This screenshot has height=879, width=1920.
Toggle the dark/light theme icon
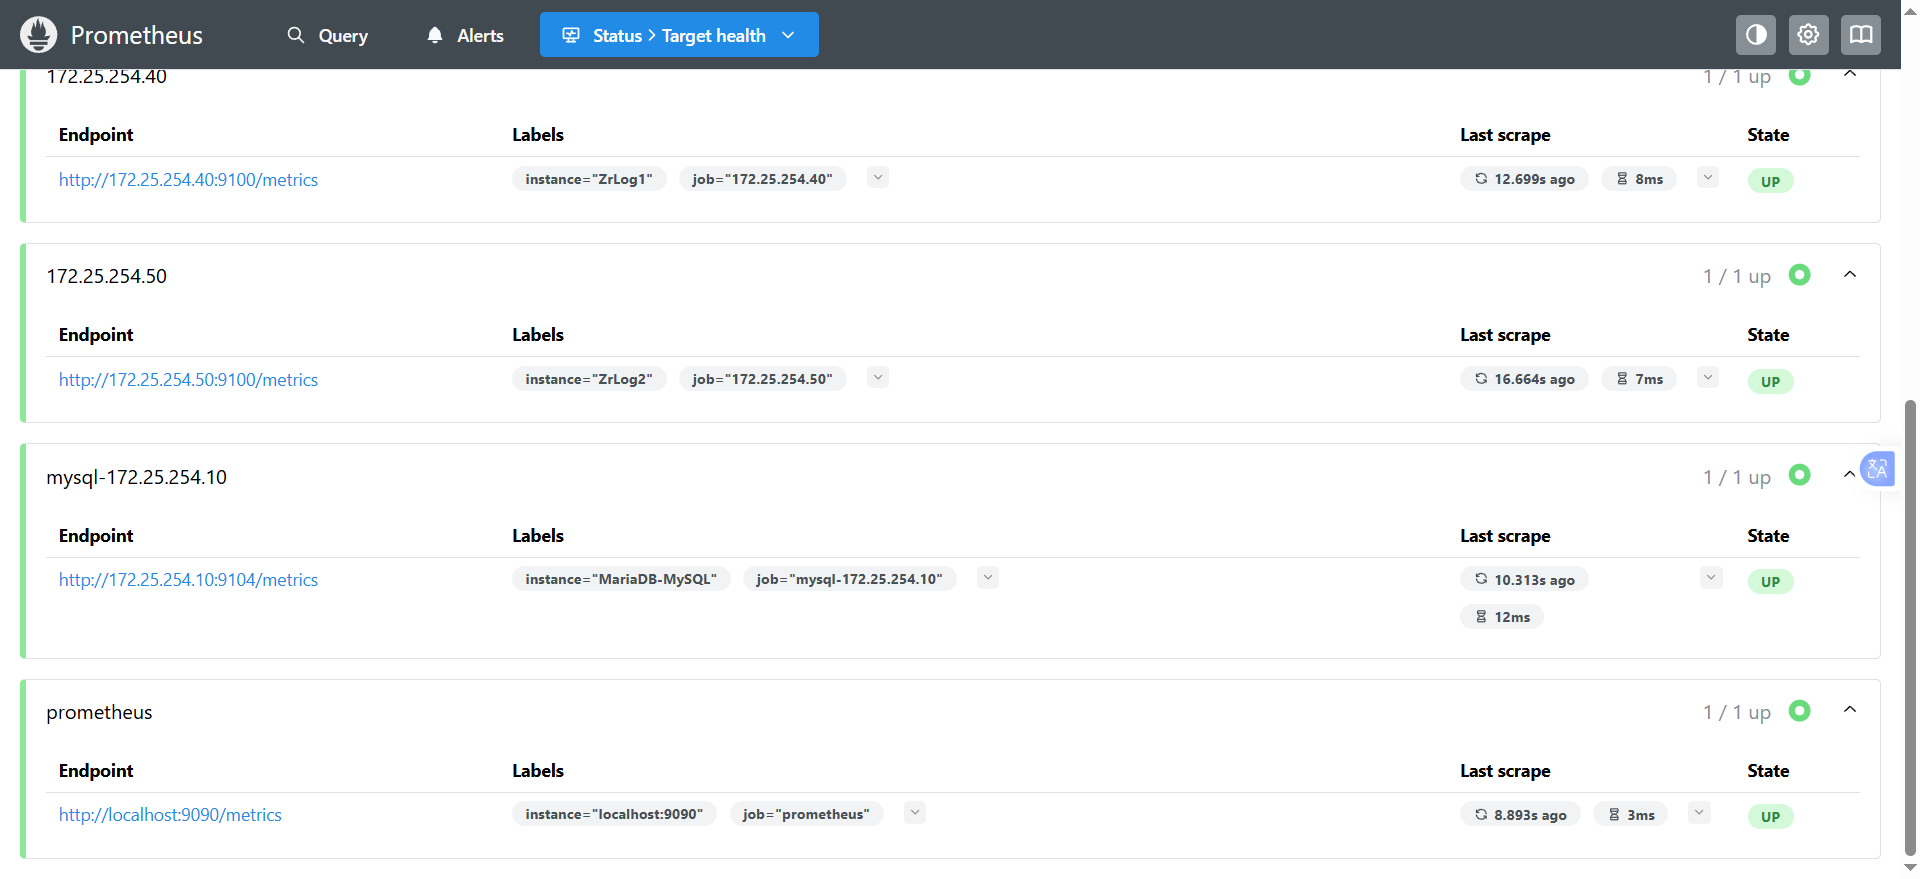coord(1756,35)
